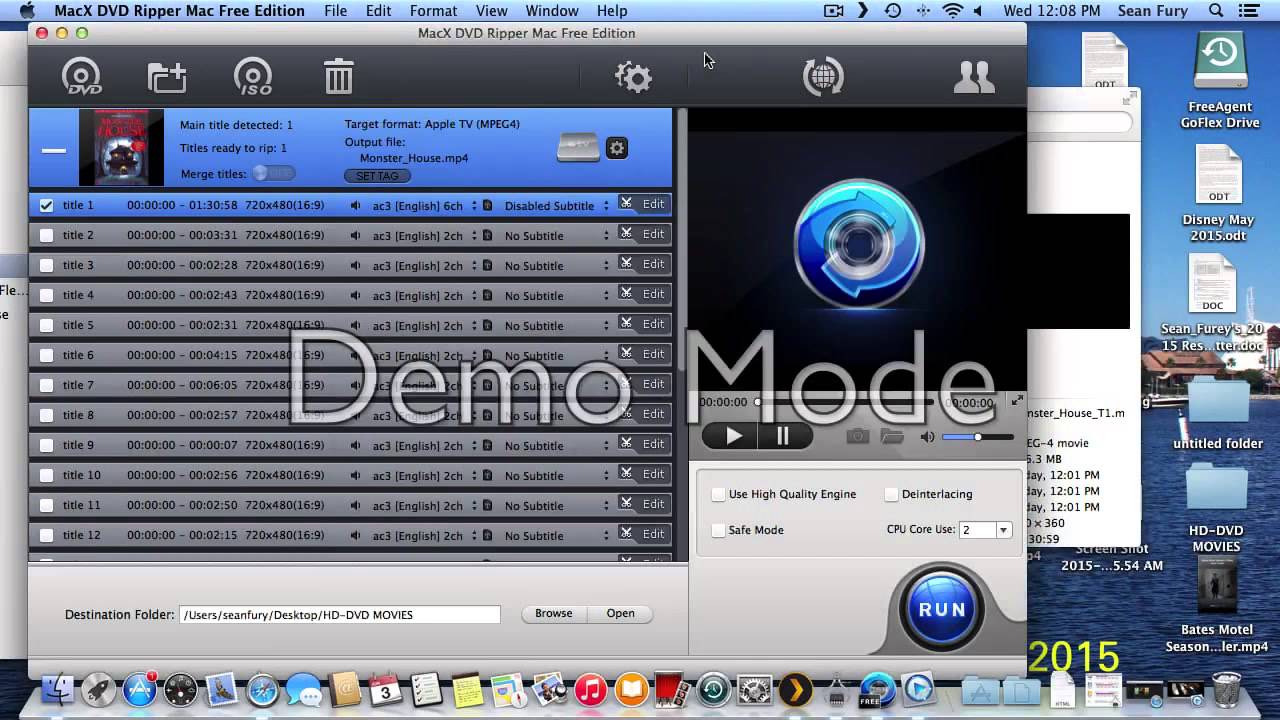Open the snapshot folder icon under the preview
This screenshot has height=720, width=1280.
click(892, 436)
